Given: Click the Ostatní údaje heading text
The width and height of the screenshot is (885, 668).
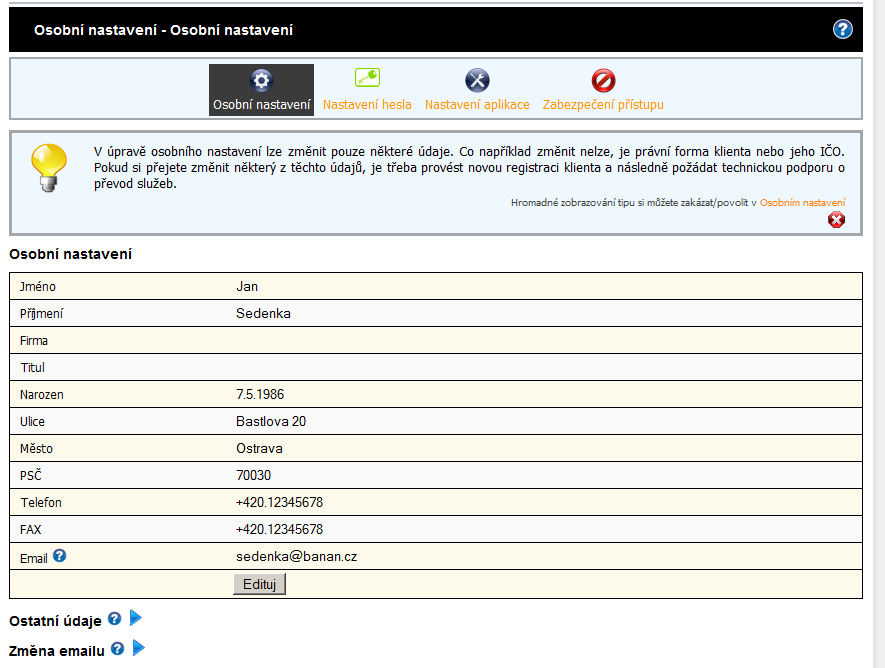Looking at the screenshot, I should pyautogui.click(x=55, y=621).
